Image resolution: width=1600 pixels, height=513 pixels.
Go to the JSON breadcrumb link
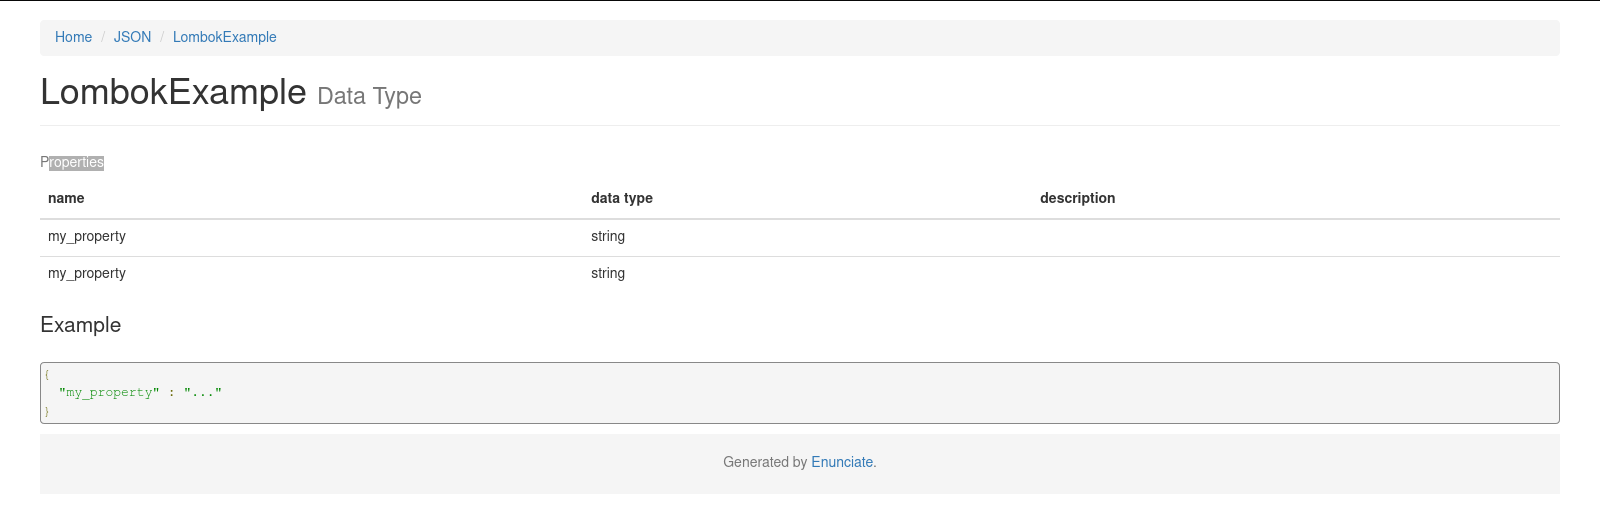(132, 37)
